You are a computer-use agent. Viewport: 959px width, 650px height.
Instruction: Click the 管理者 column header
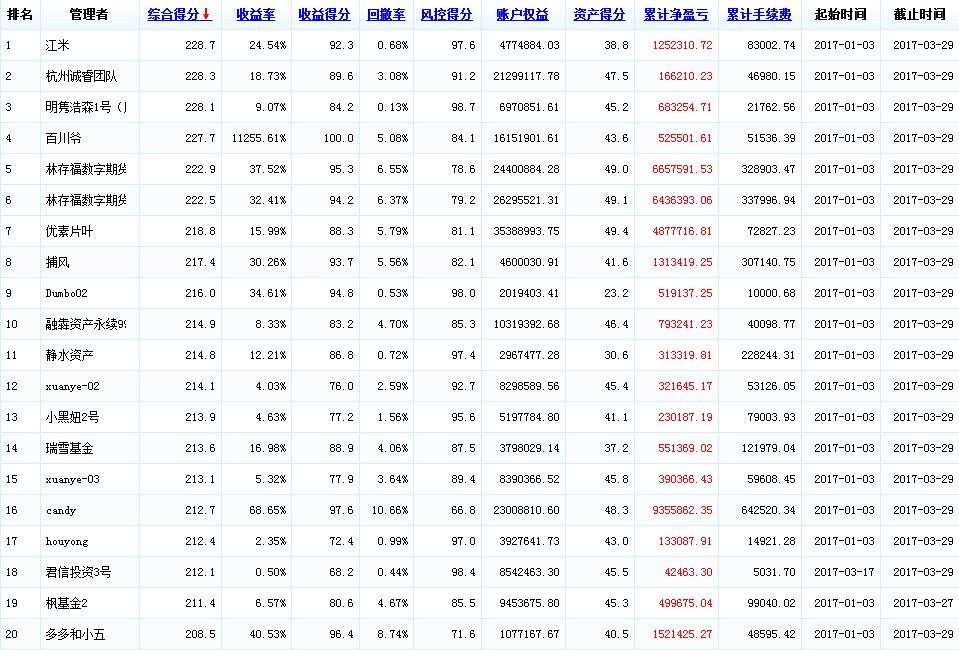tap(89, 14)
